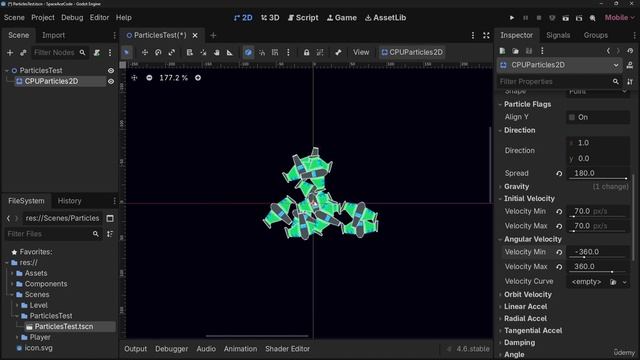Open the Mobile renderer dropdown
This screenshot has height=360, width=640.
click(x=620, y=18)
